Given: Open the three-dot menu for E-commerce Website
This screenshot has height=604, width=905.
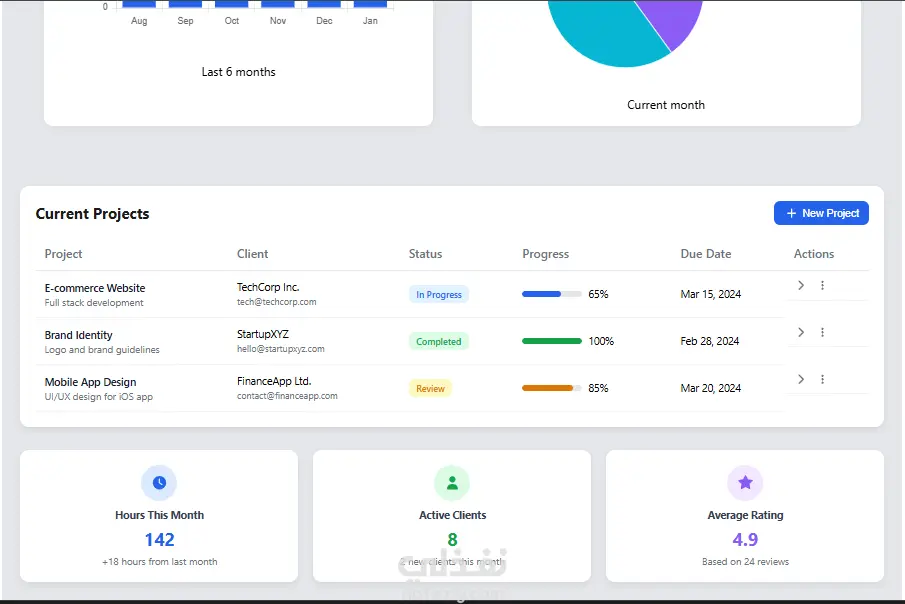Looking at the screenshot, I should point(822,285).
